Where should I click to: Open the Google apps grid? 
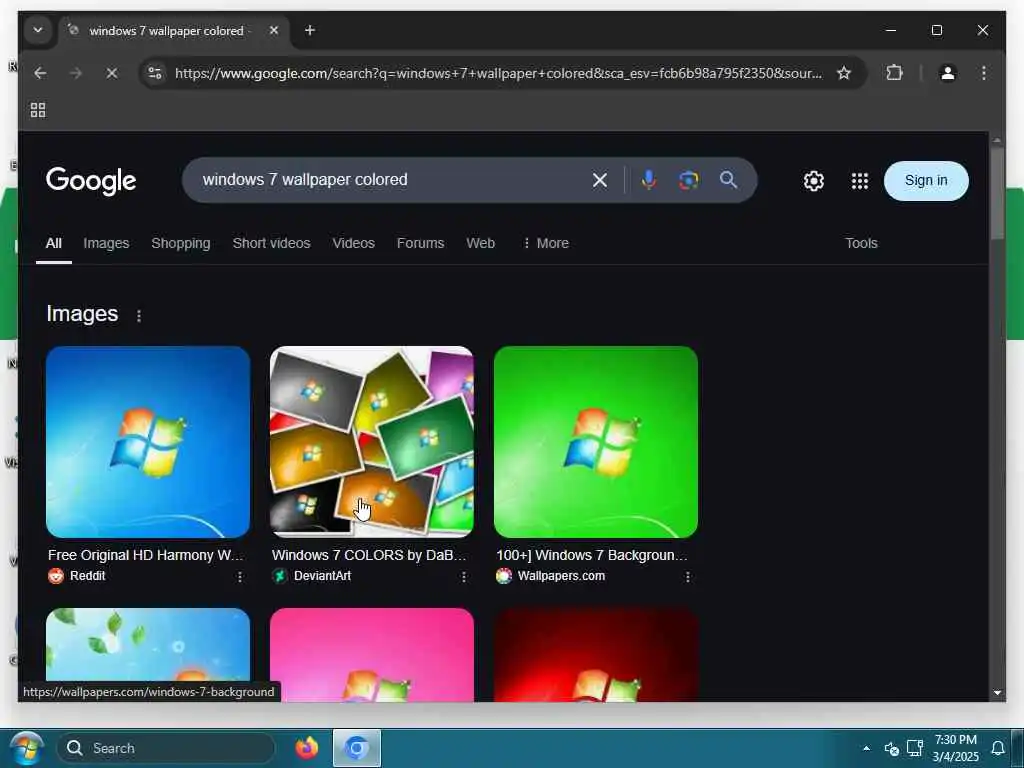coord(859,181)
